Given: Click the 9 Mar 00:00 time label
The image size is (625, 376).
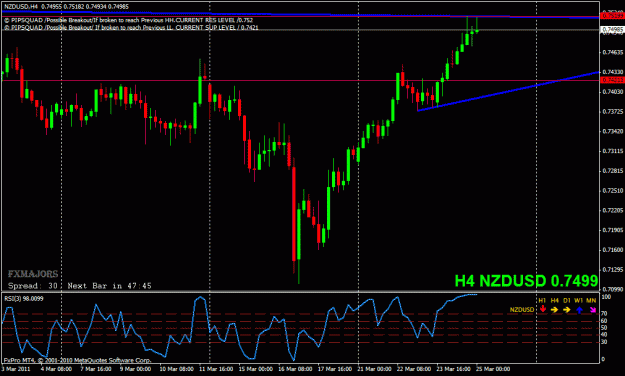Looking at the screenshot, I should (x=135, y=369).
